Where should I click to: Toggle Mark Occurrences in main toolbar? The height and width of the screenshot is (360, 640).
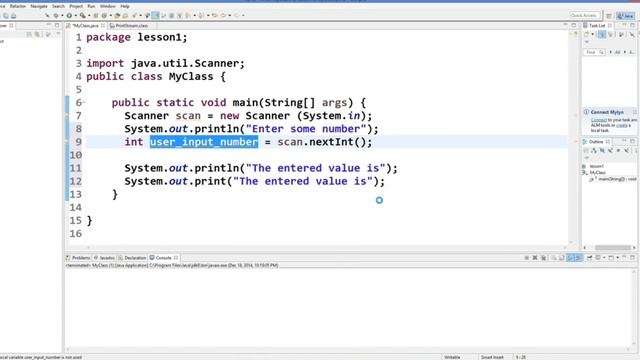pyautogui.click(x=155, y=16)
